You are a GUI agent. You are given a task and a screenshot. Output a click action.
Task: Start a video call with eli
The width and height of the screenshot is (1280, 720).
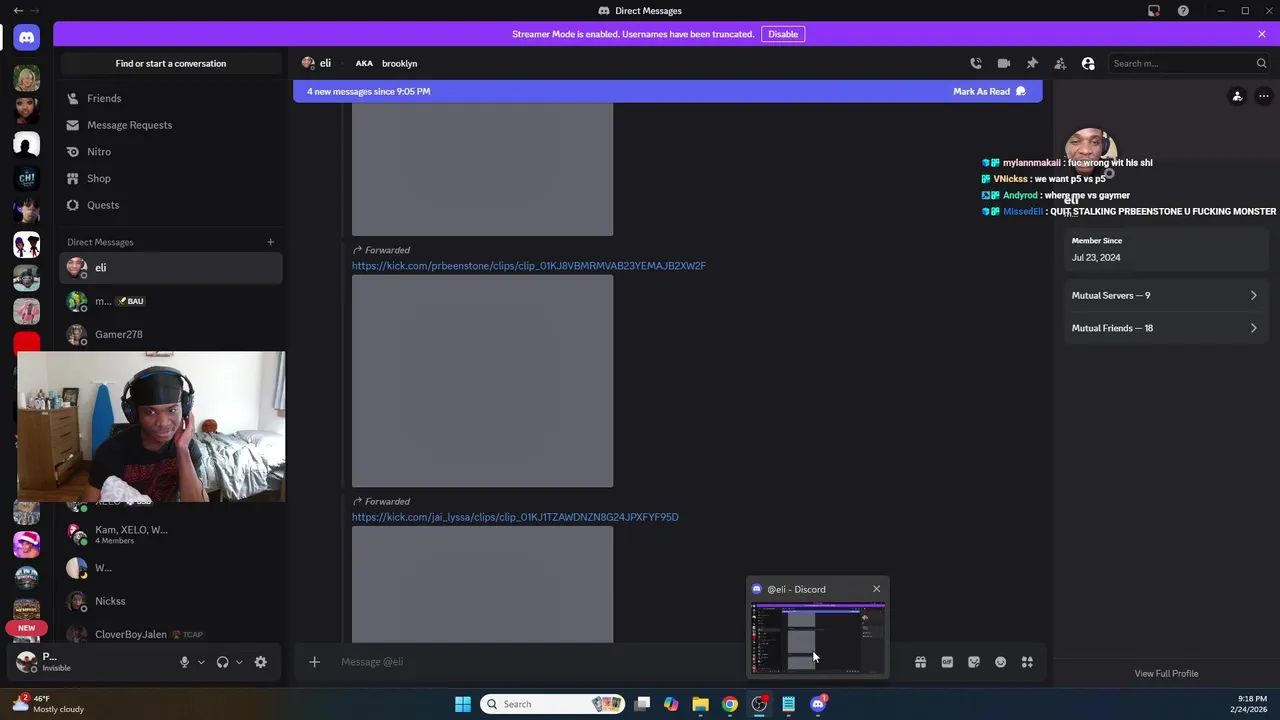pyautogui.click(x=1004, y=63)
